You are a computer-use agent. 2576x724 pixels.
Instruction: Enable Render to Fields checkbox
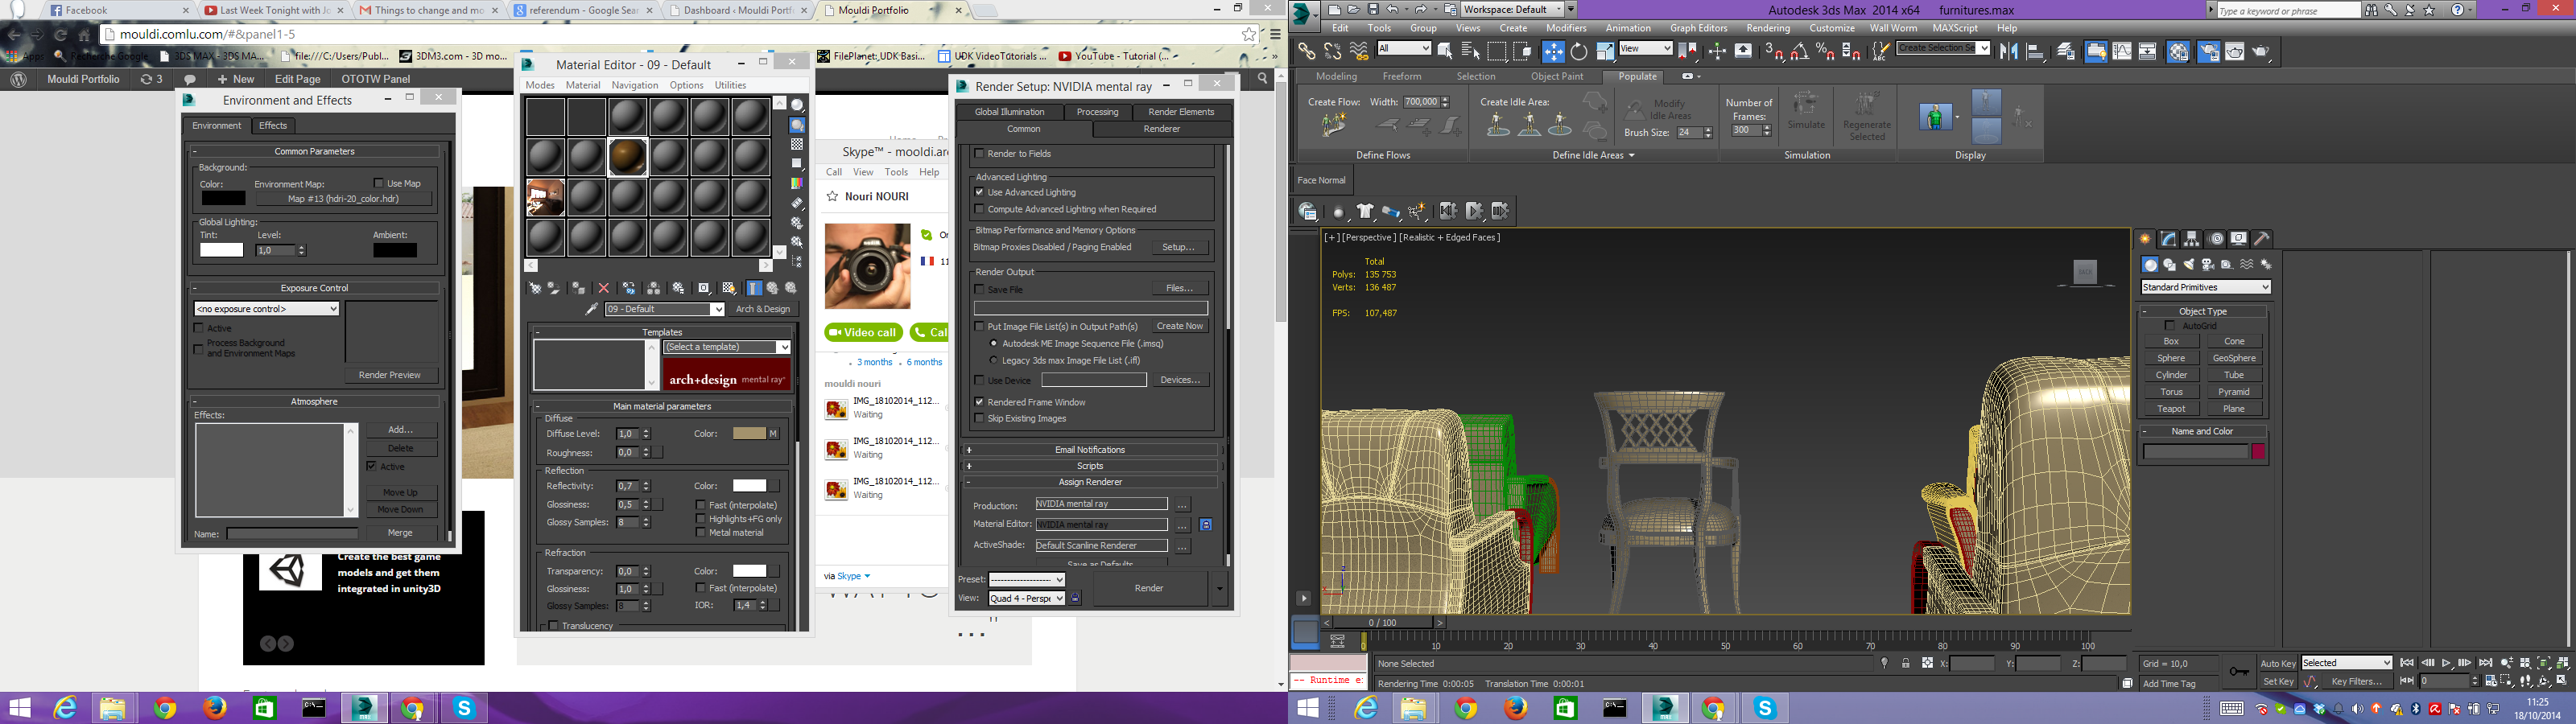click(979, 154)
